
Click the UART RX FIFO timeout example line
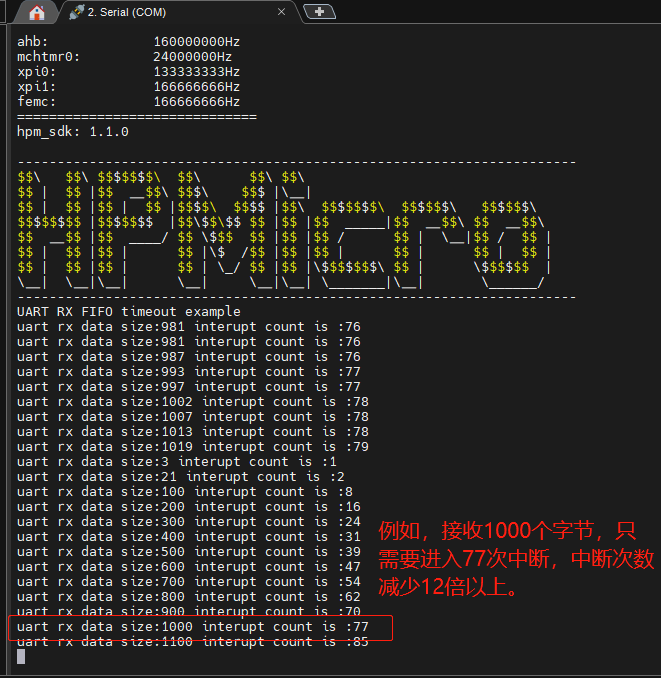point(129,311)
